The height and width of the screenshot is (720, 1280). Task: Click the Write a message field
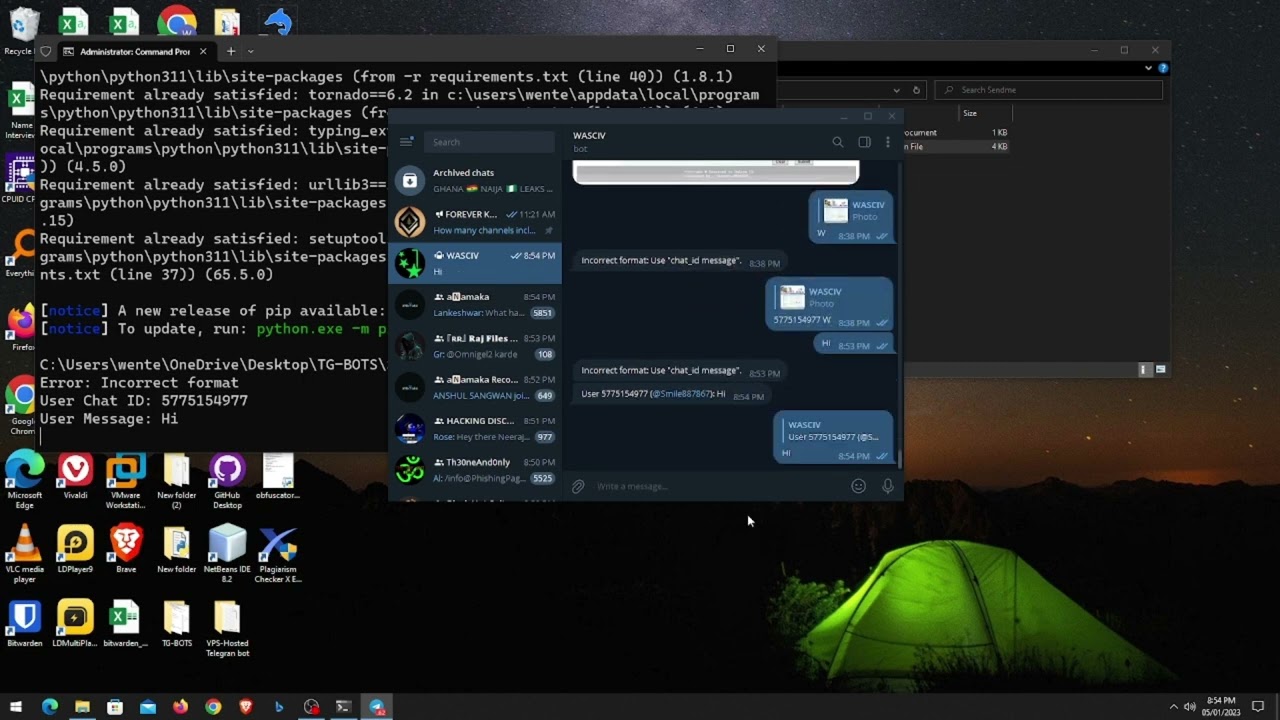tap(715, 486)
